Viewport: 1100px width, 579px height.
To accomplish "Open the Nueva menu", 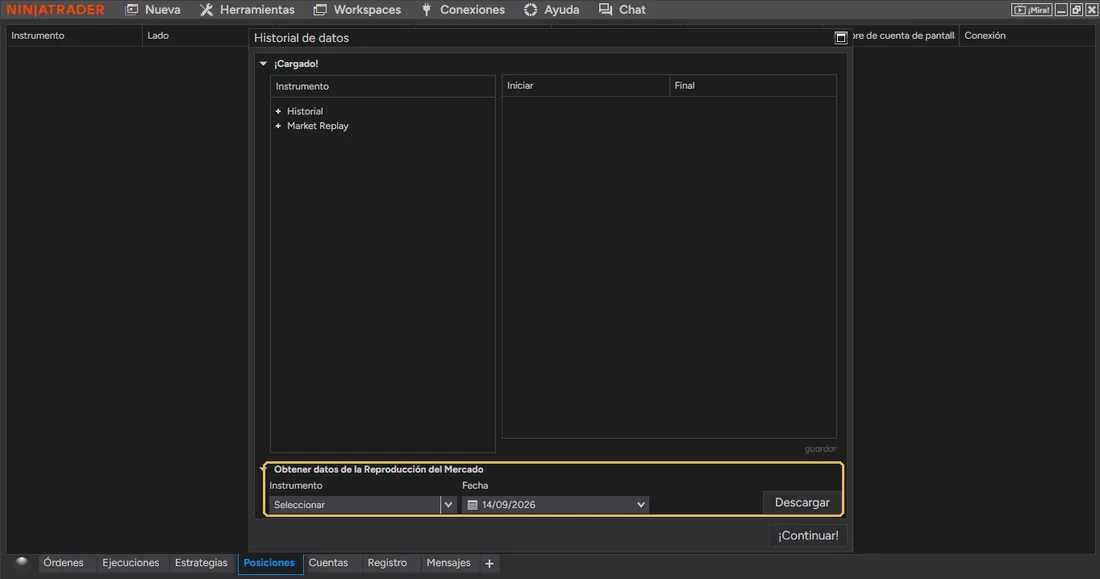I will click(x=152, y=10).
